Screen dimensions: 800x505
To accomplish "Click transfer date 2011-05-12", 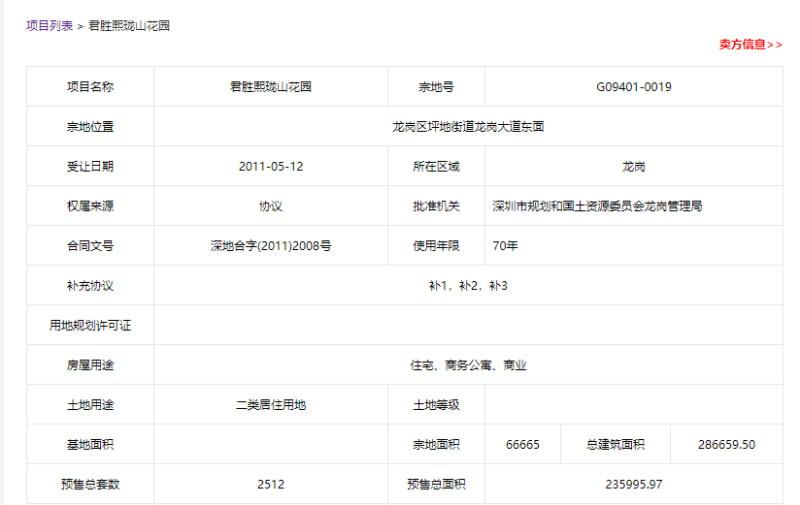I will pos(270,166).
